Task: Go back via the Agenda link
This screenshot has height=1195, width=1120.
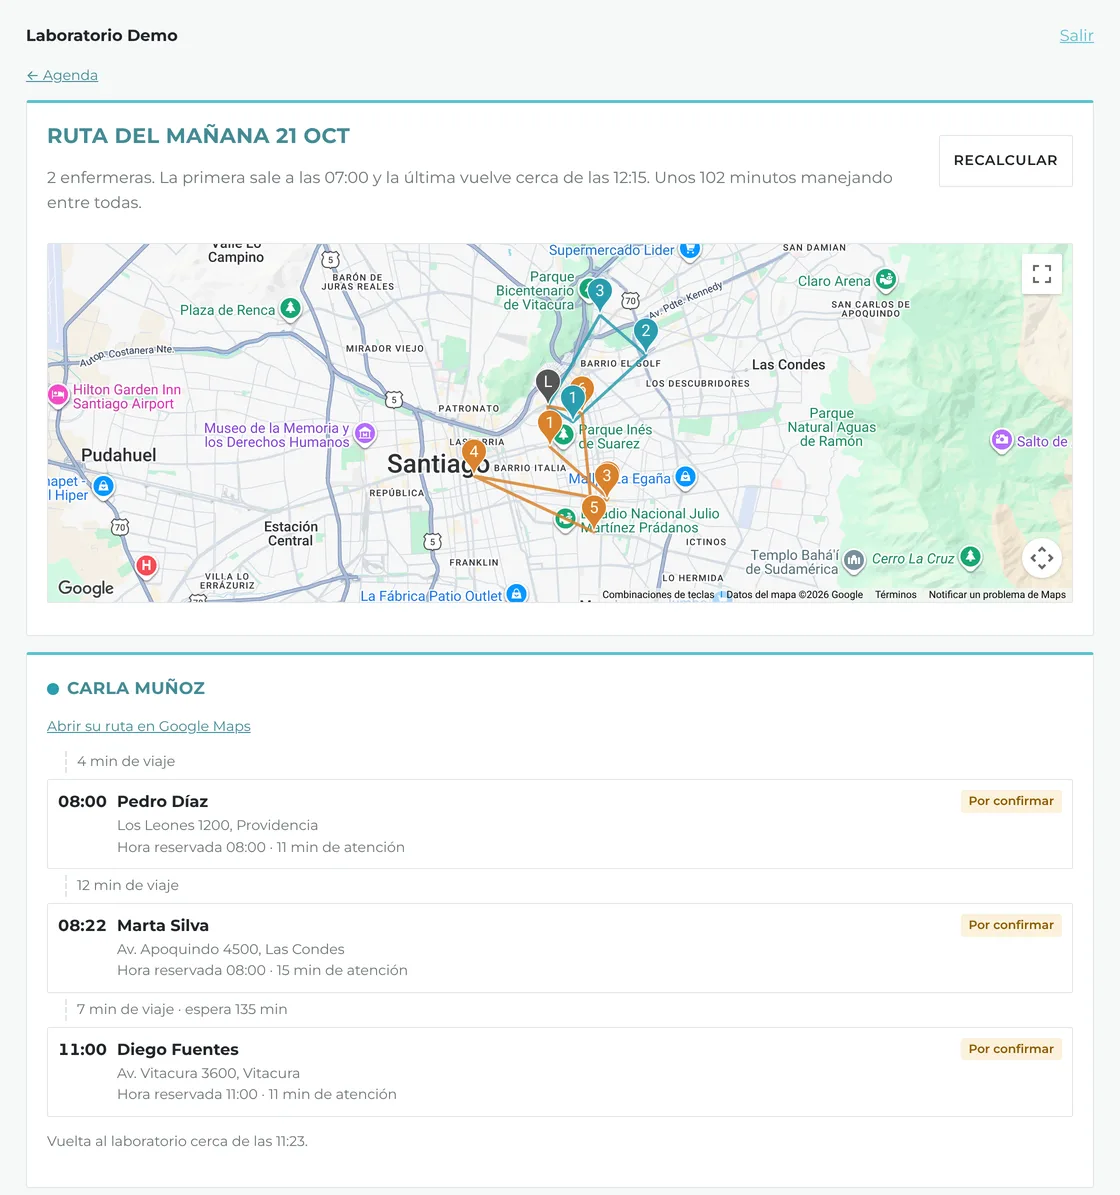Action: pyautogui.click(x=62, y=75)
